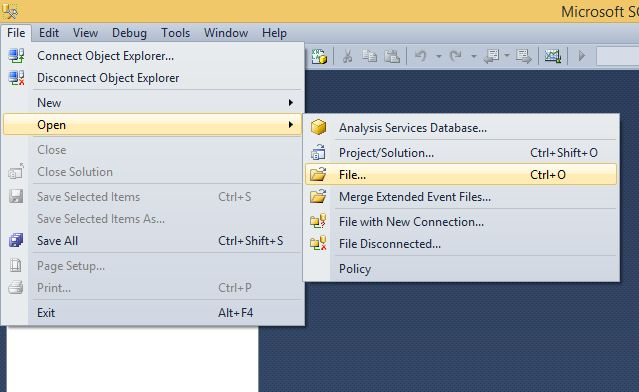This screenshot has width=639, height=392.
Task: Open the Window menu
Action: click(226, 33)
